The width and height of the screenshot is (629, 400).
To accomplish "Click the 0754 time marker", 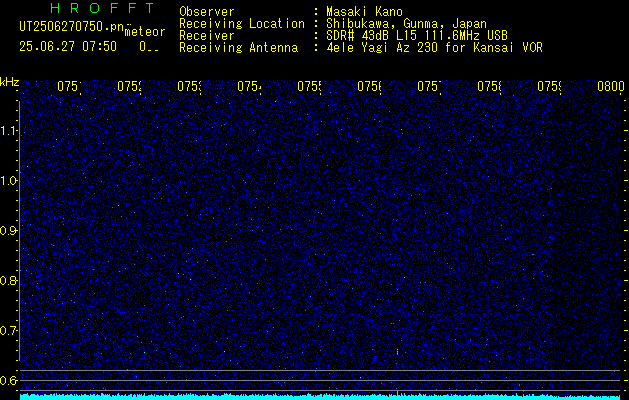I will click(x=249, y=87).
